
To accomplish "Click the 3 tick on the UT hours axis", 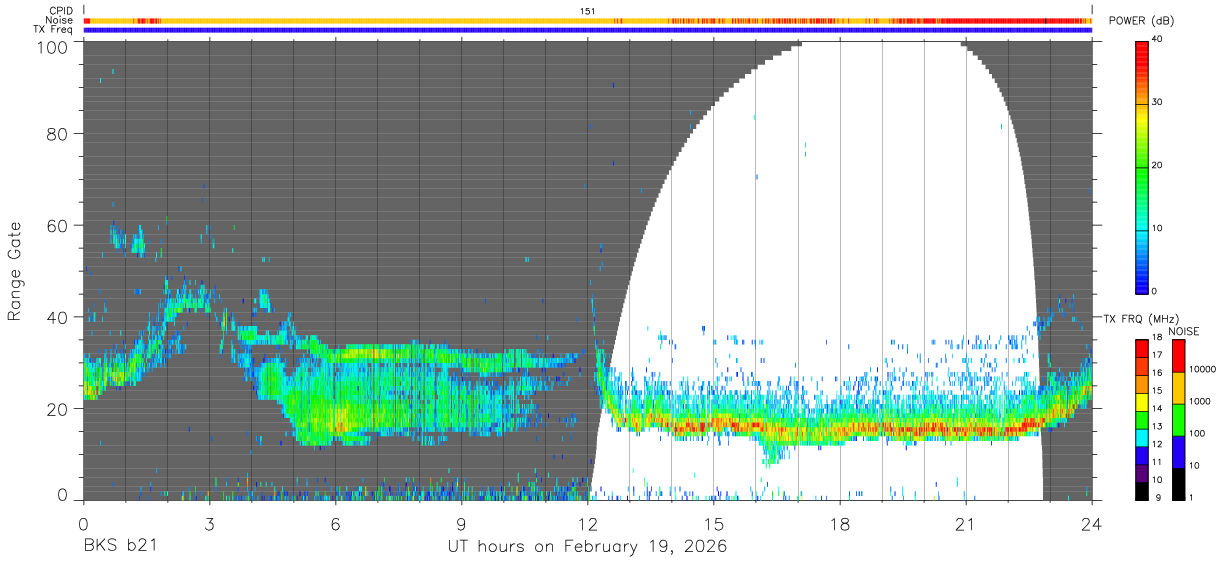I will coord(209,523).
